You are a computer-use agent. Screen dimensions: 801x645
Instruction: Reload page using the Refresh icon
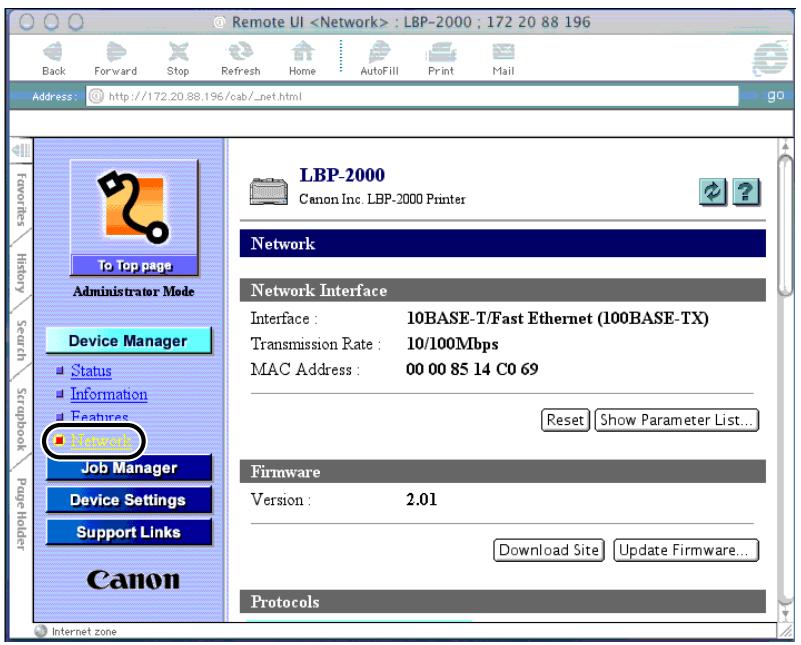click(240, 52)
